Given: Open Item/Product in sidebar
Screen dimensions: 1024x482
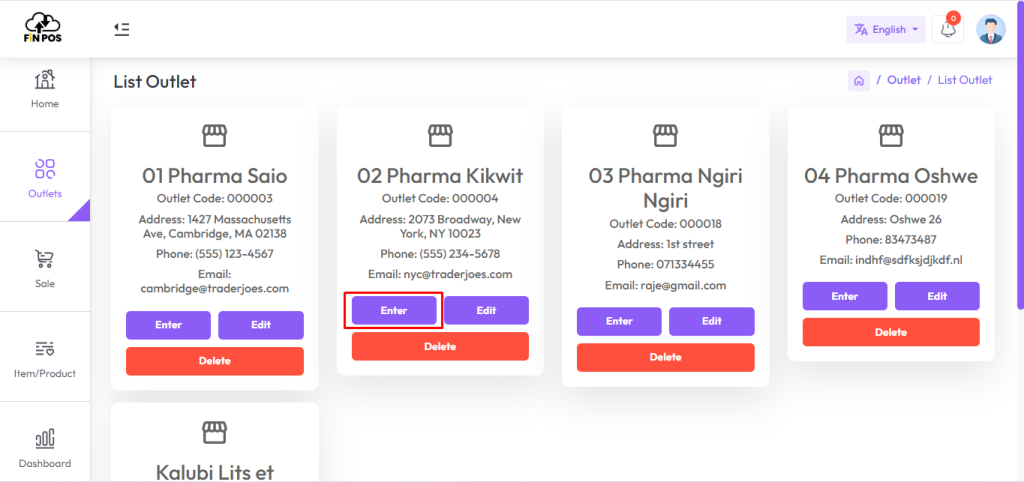Looking at the screenshot, I should [45, 358].
